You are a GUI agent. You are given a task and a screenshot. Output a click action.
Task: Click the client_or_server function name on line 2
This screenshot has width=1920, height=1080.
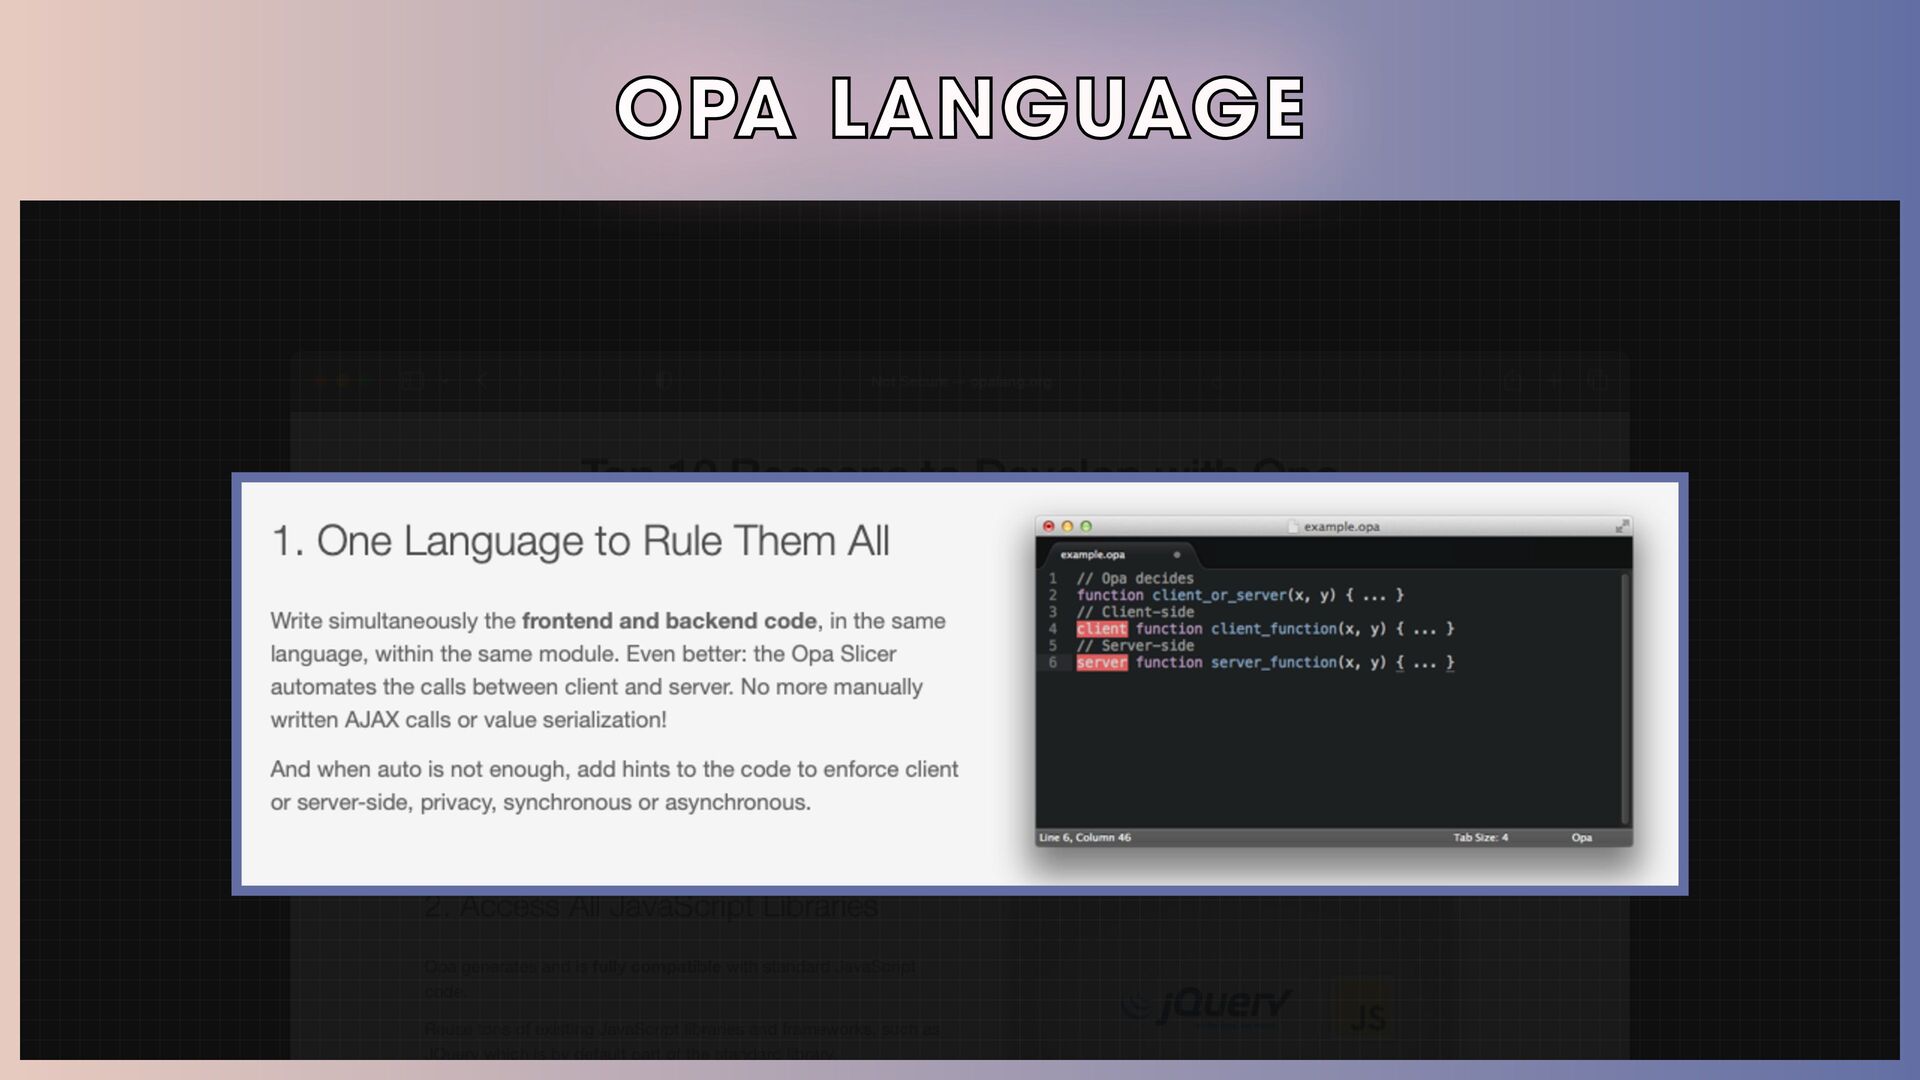[1218, 595]
